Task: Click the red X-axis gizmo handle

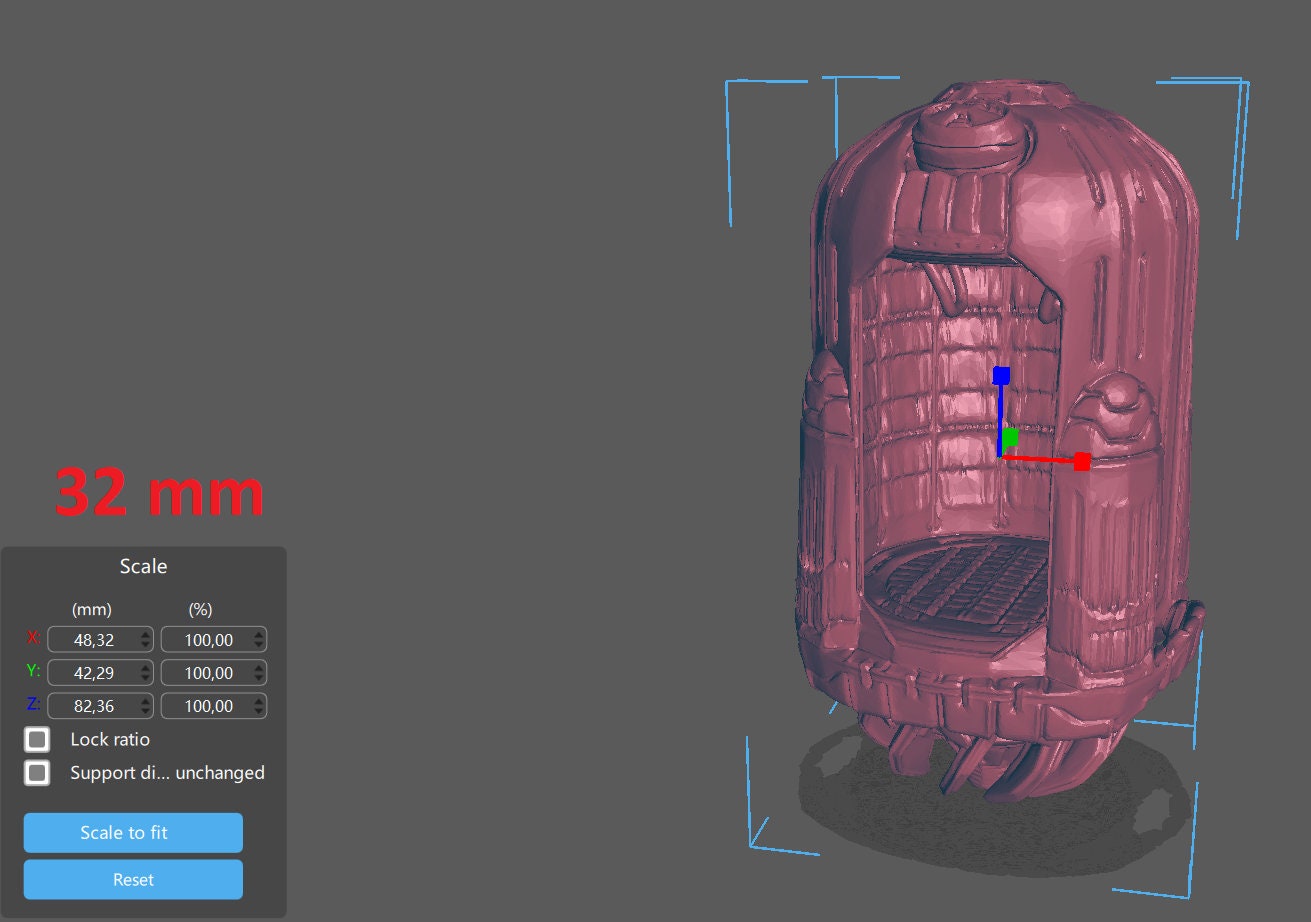Action: 1081,461
